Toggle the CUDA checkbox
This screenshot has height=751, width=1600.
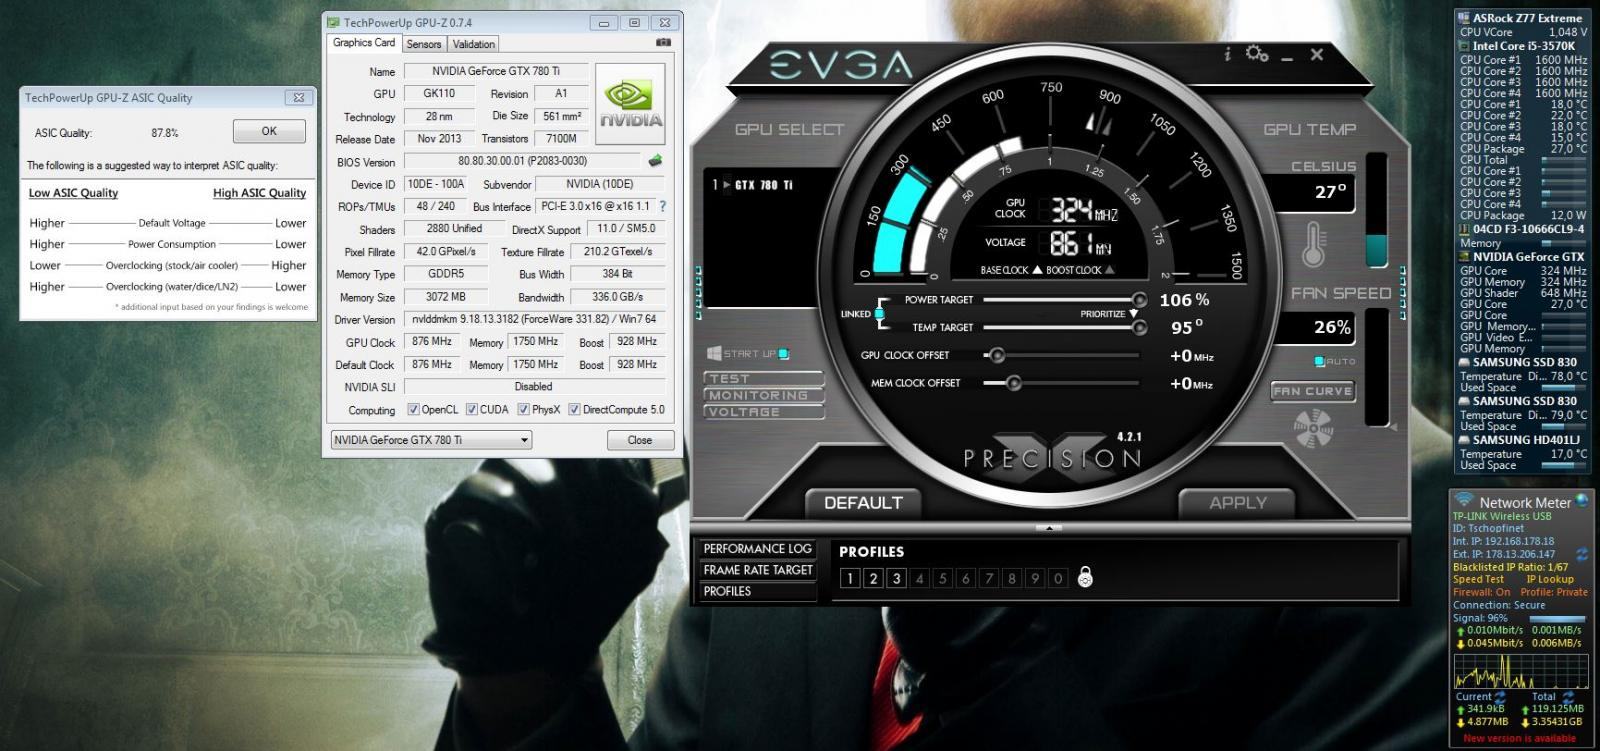(472, 410)
